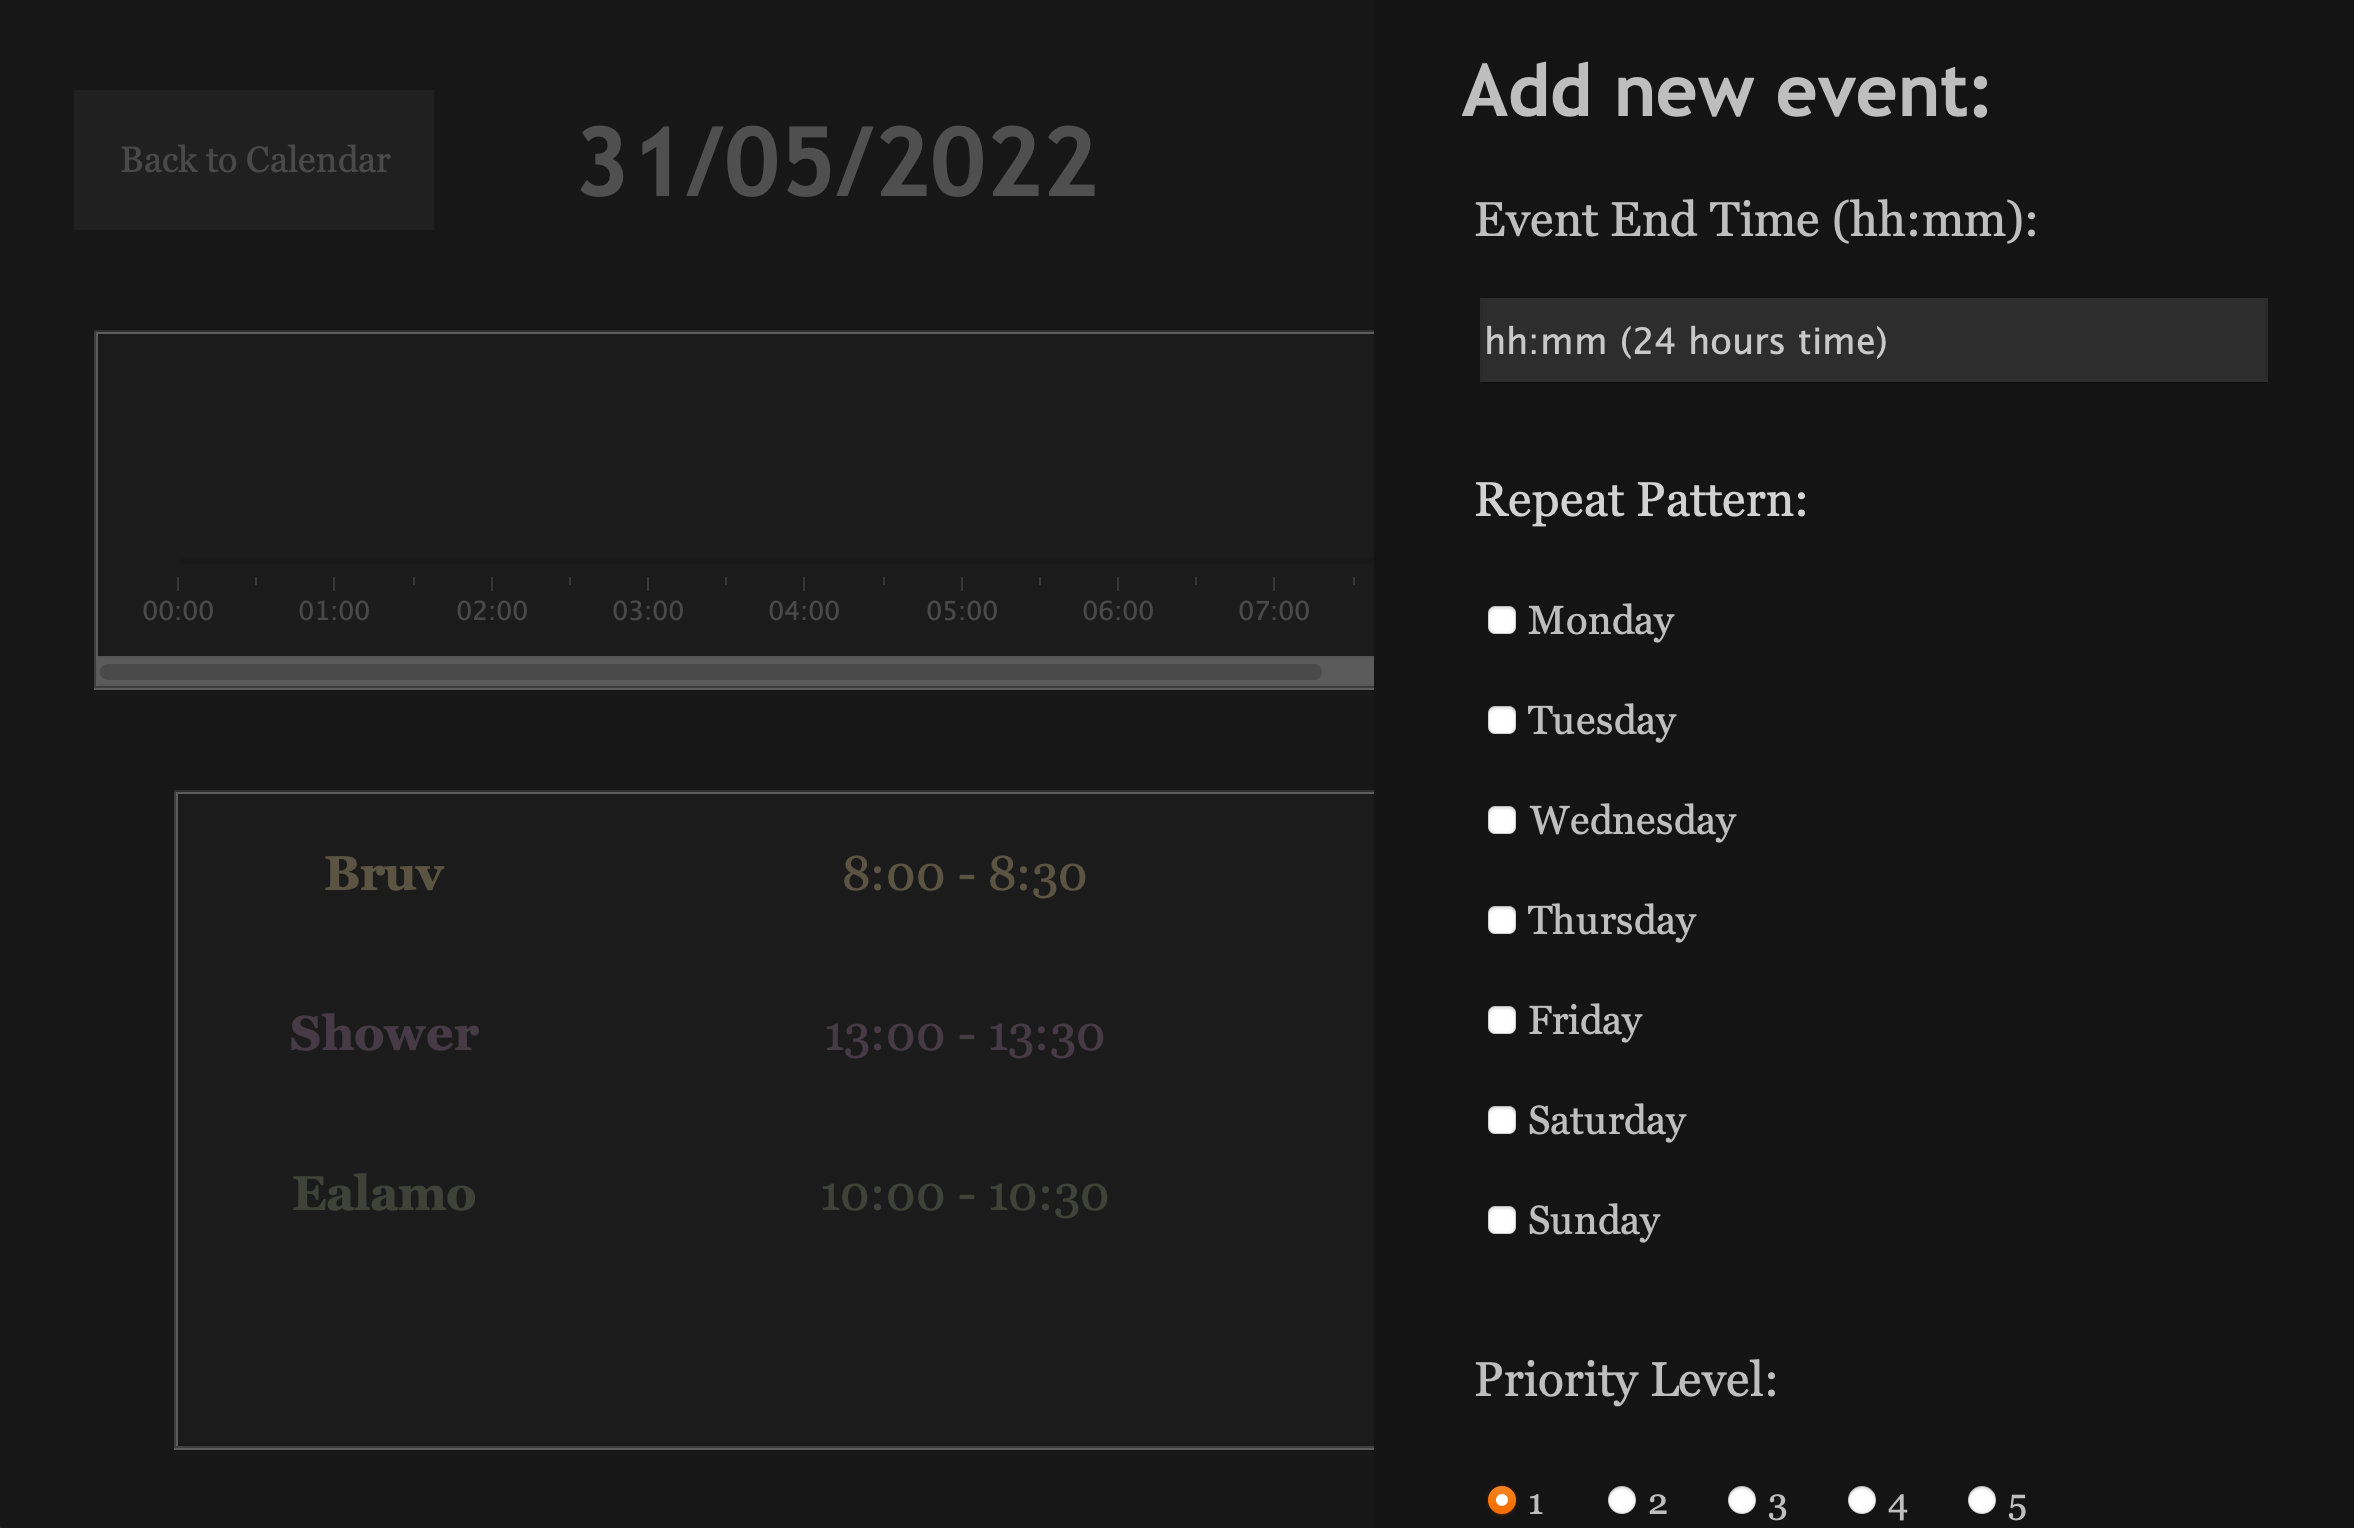Check the Monday repeat checkbox
Screen dimensions: 2354x1528
(x=1501, y=620)
